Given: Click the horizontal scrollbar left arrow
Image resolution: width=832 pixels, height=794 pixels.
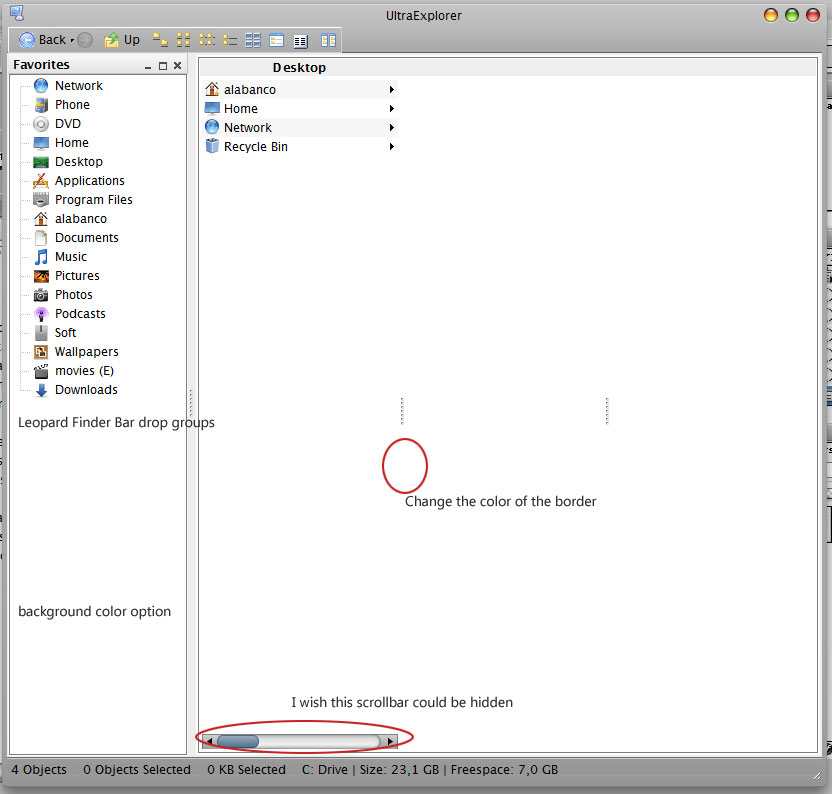Looking at the screenshot, I should [x=209, y=741].
